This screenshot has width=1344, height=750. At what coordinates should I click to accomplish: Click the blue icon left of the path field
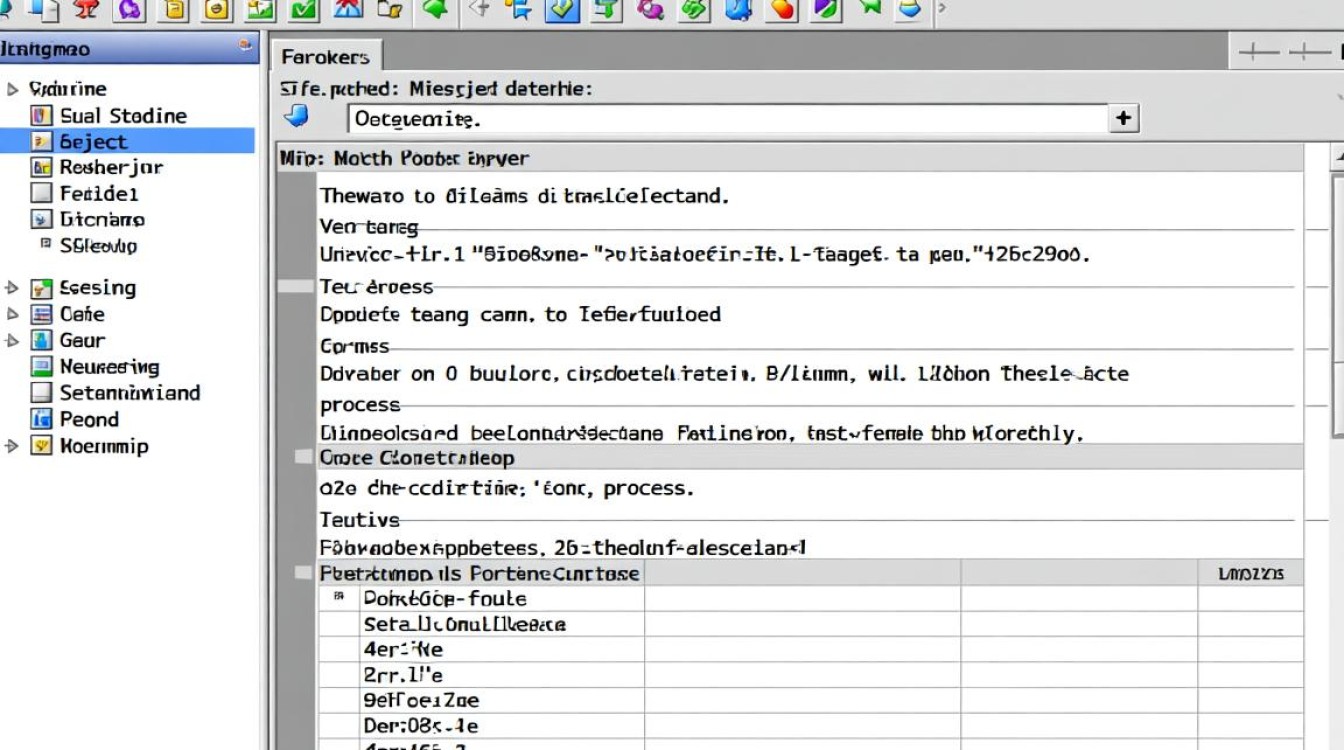point(297,117)
